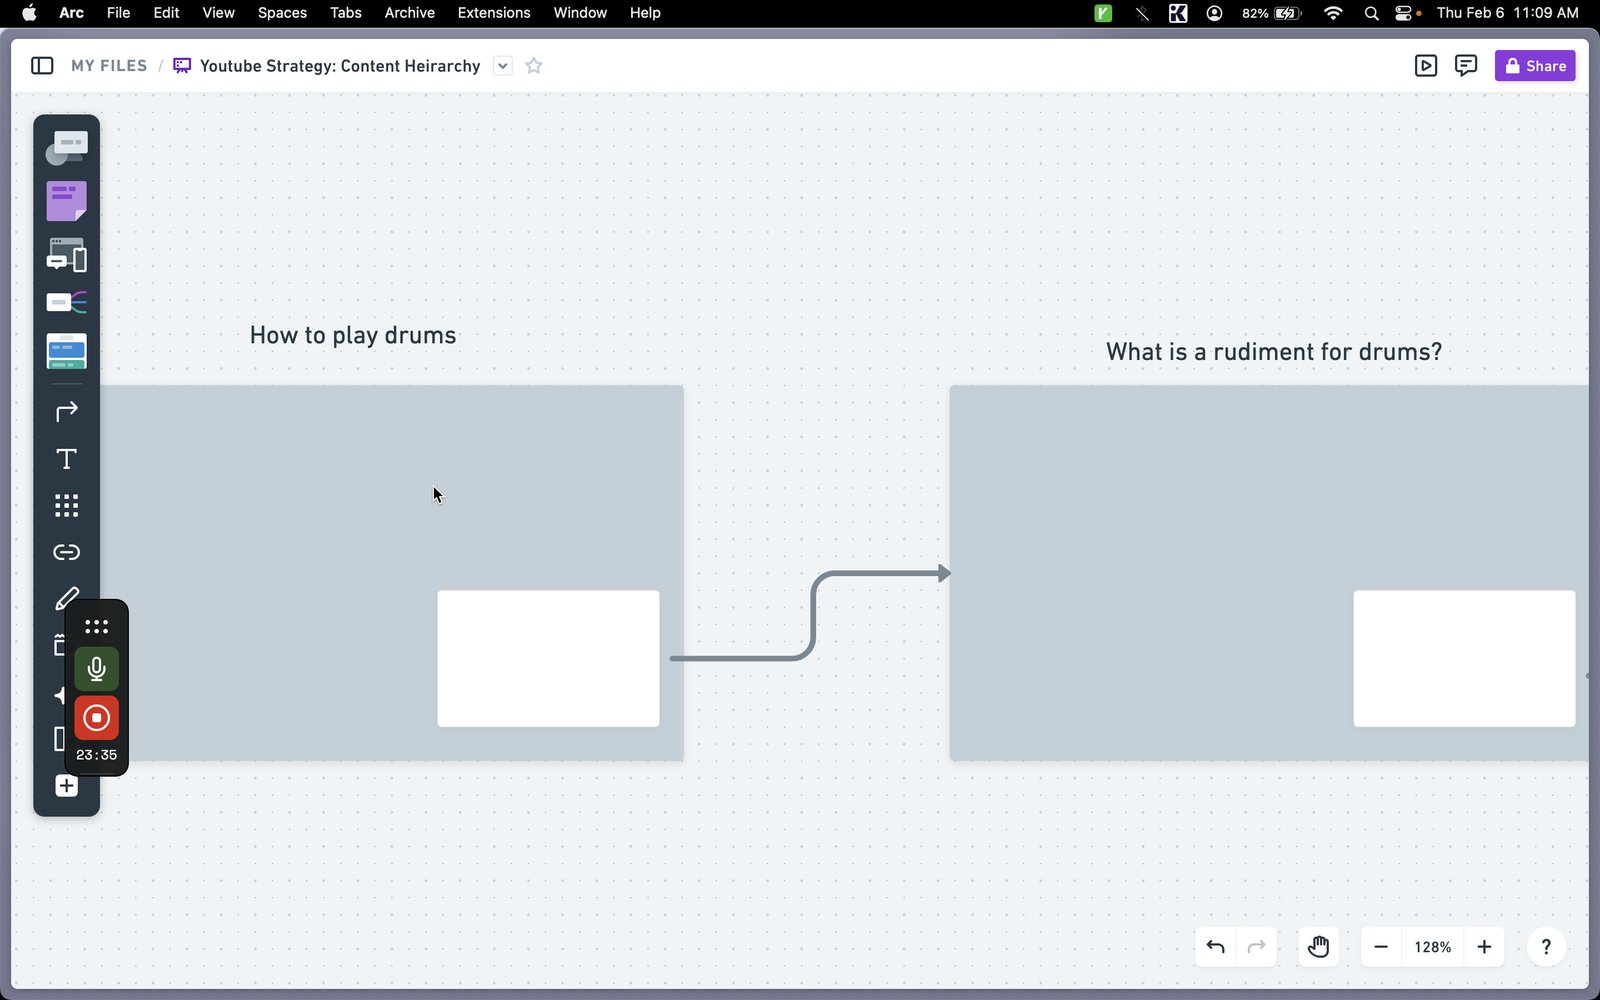Select the freehand pen tool

click(x=66, y=599)
